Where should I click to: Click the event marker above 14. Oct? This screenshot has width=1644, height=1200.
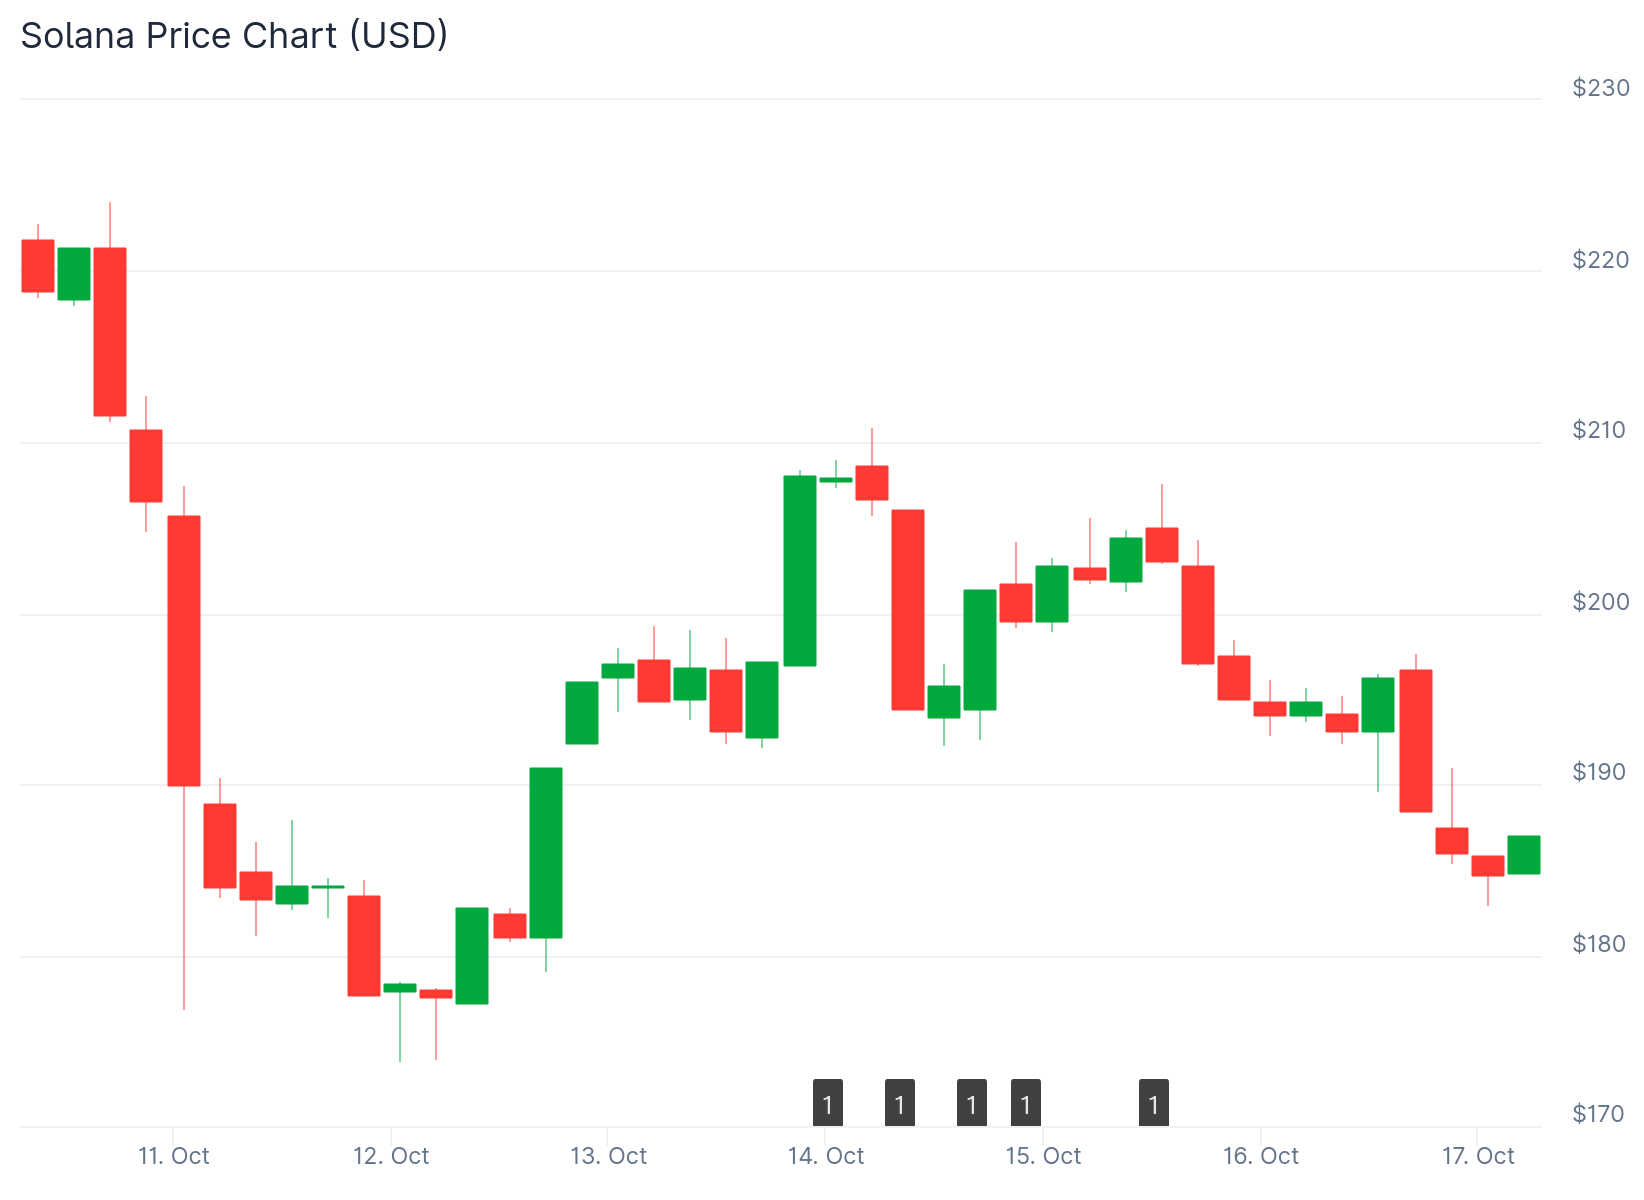pos(827,1103)
